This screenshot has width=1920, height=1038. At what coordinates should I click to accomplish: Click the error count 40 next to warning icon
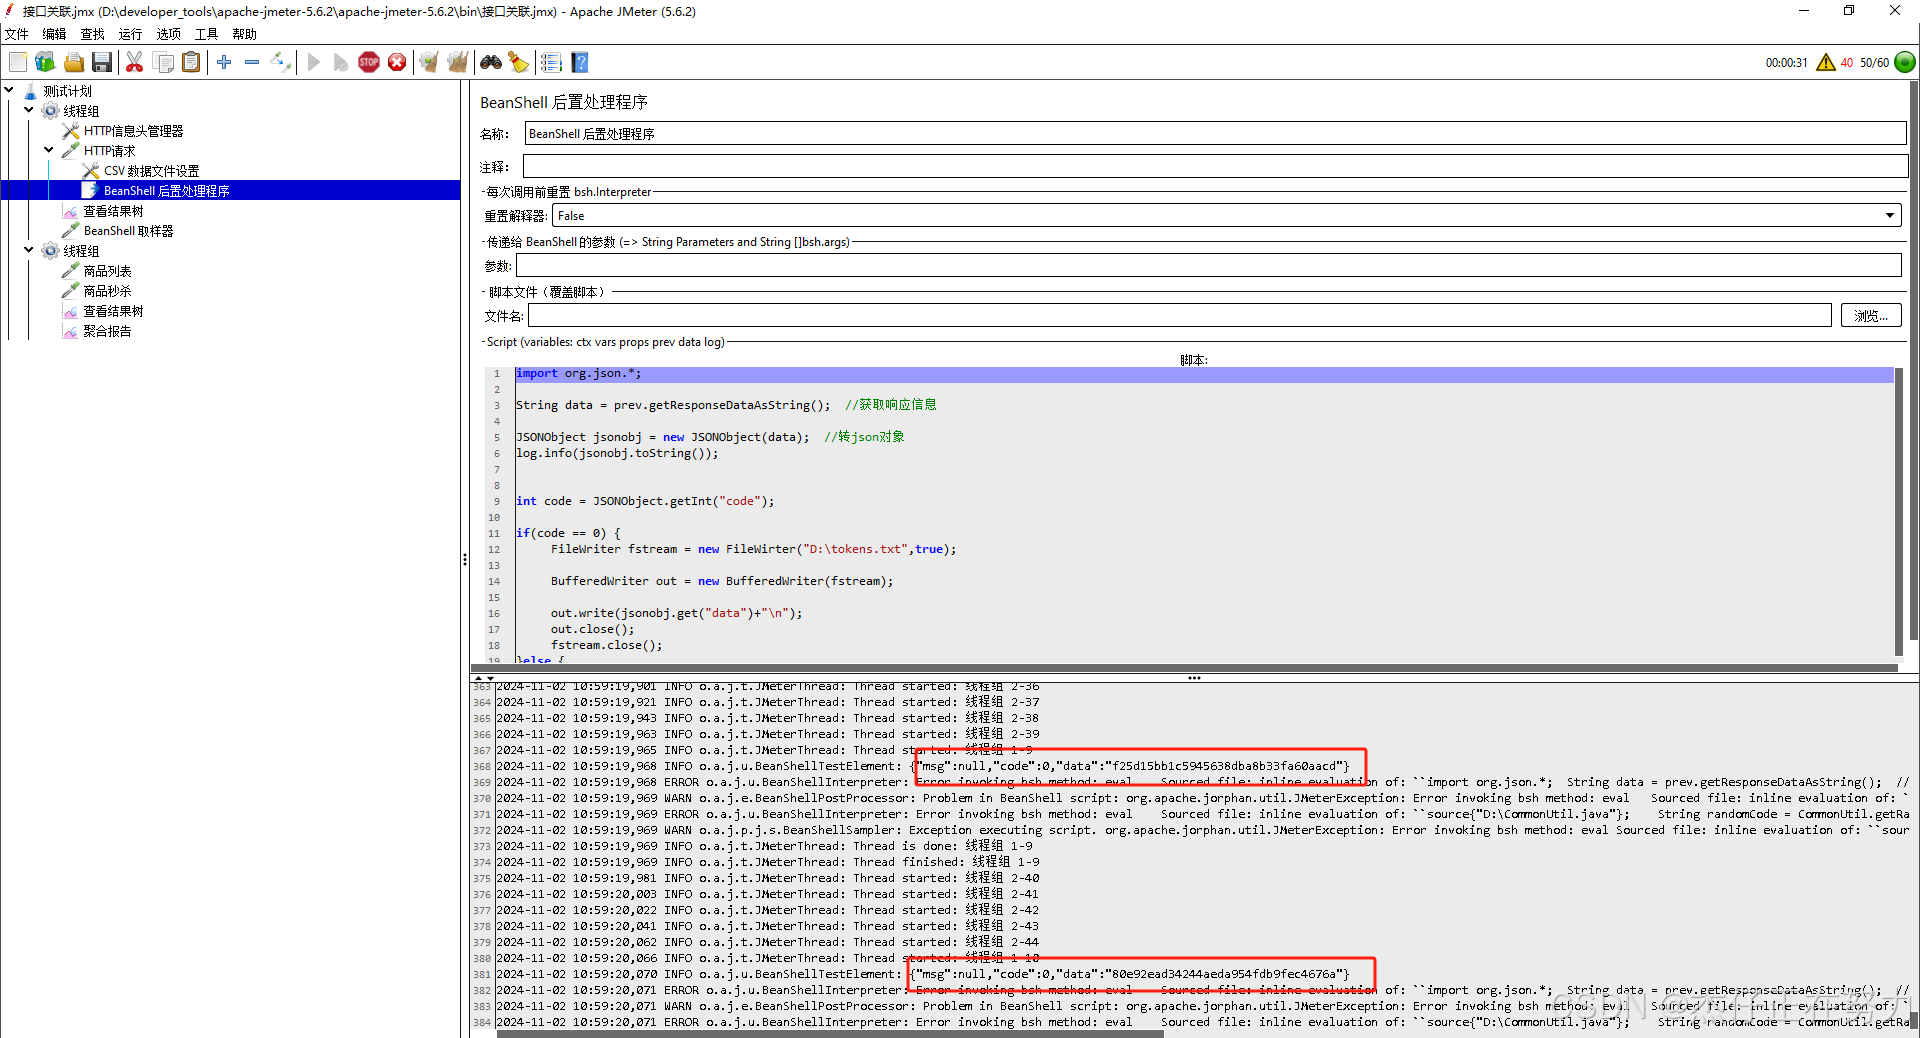(1846, 63)
